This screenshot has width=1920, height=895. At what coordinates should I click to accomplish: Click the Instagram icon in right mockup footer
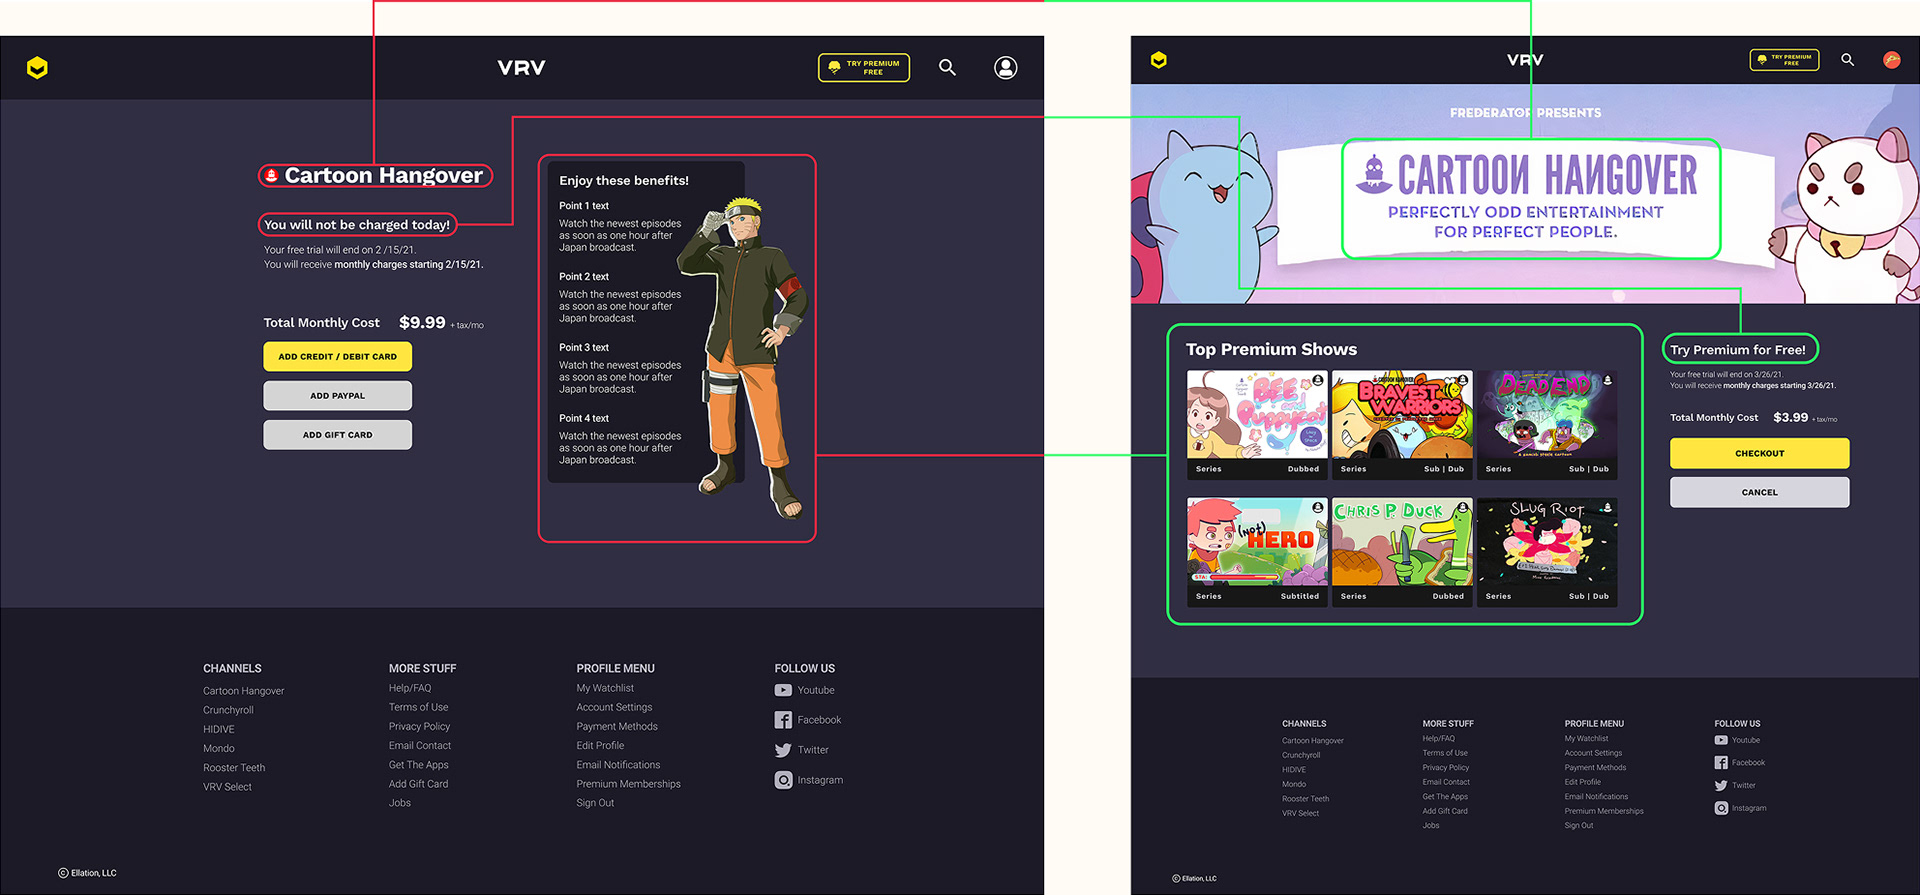pyautogui.click(x=1721, y=808)
